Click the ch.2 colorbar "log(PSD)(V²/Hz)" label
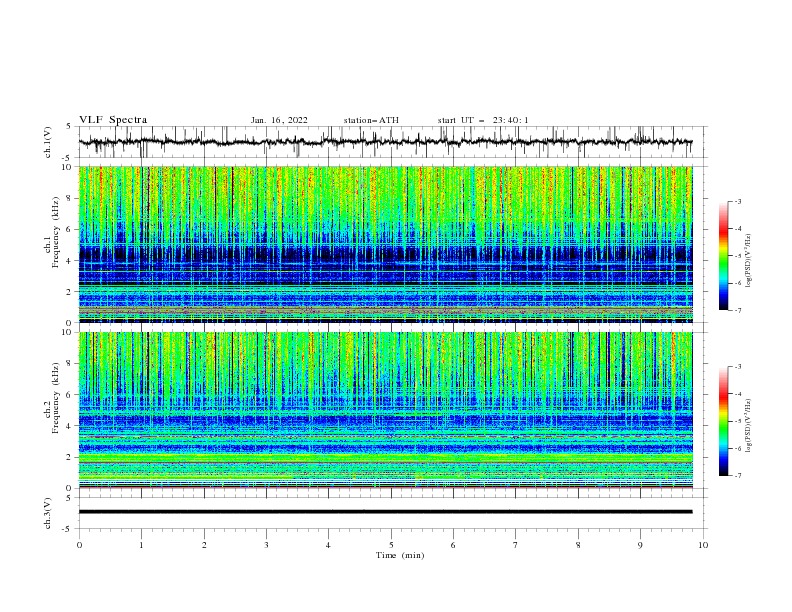The image size is (792, 612). [749, 426]
